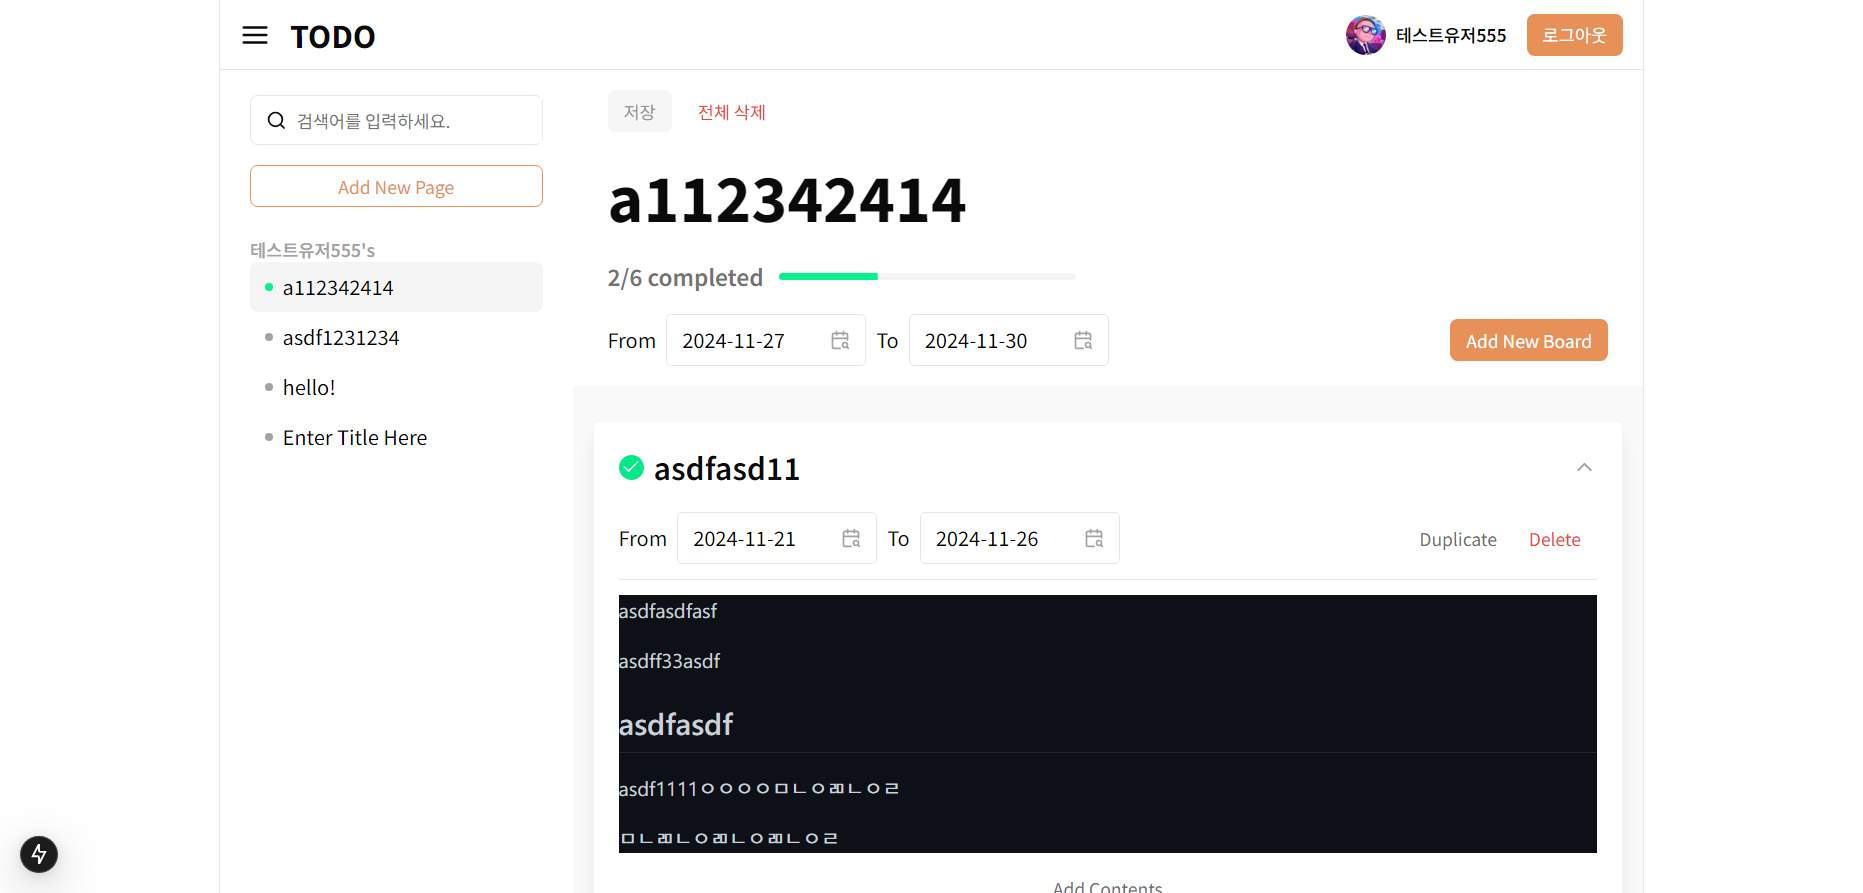The height and width of the screenshot is (893, 1863).
Task: Click the Add New Page button
Action: [x=396, y=187]
